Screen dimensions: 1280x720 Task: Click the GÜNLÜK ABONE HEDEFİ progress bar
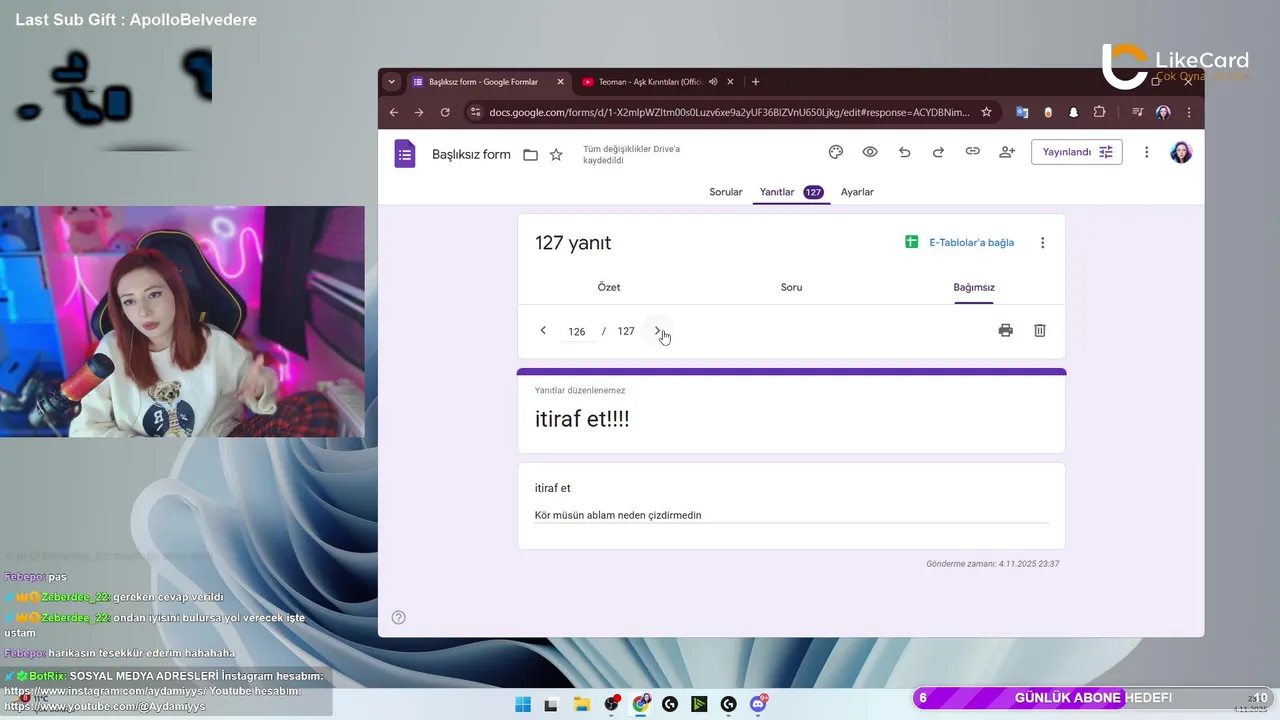[1092, 698]
